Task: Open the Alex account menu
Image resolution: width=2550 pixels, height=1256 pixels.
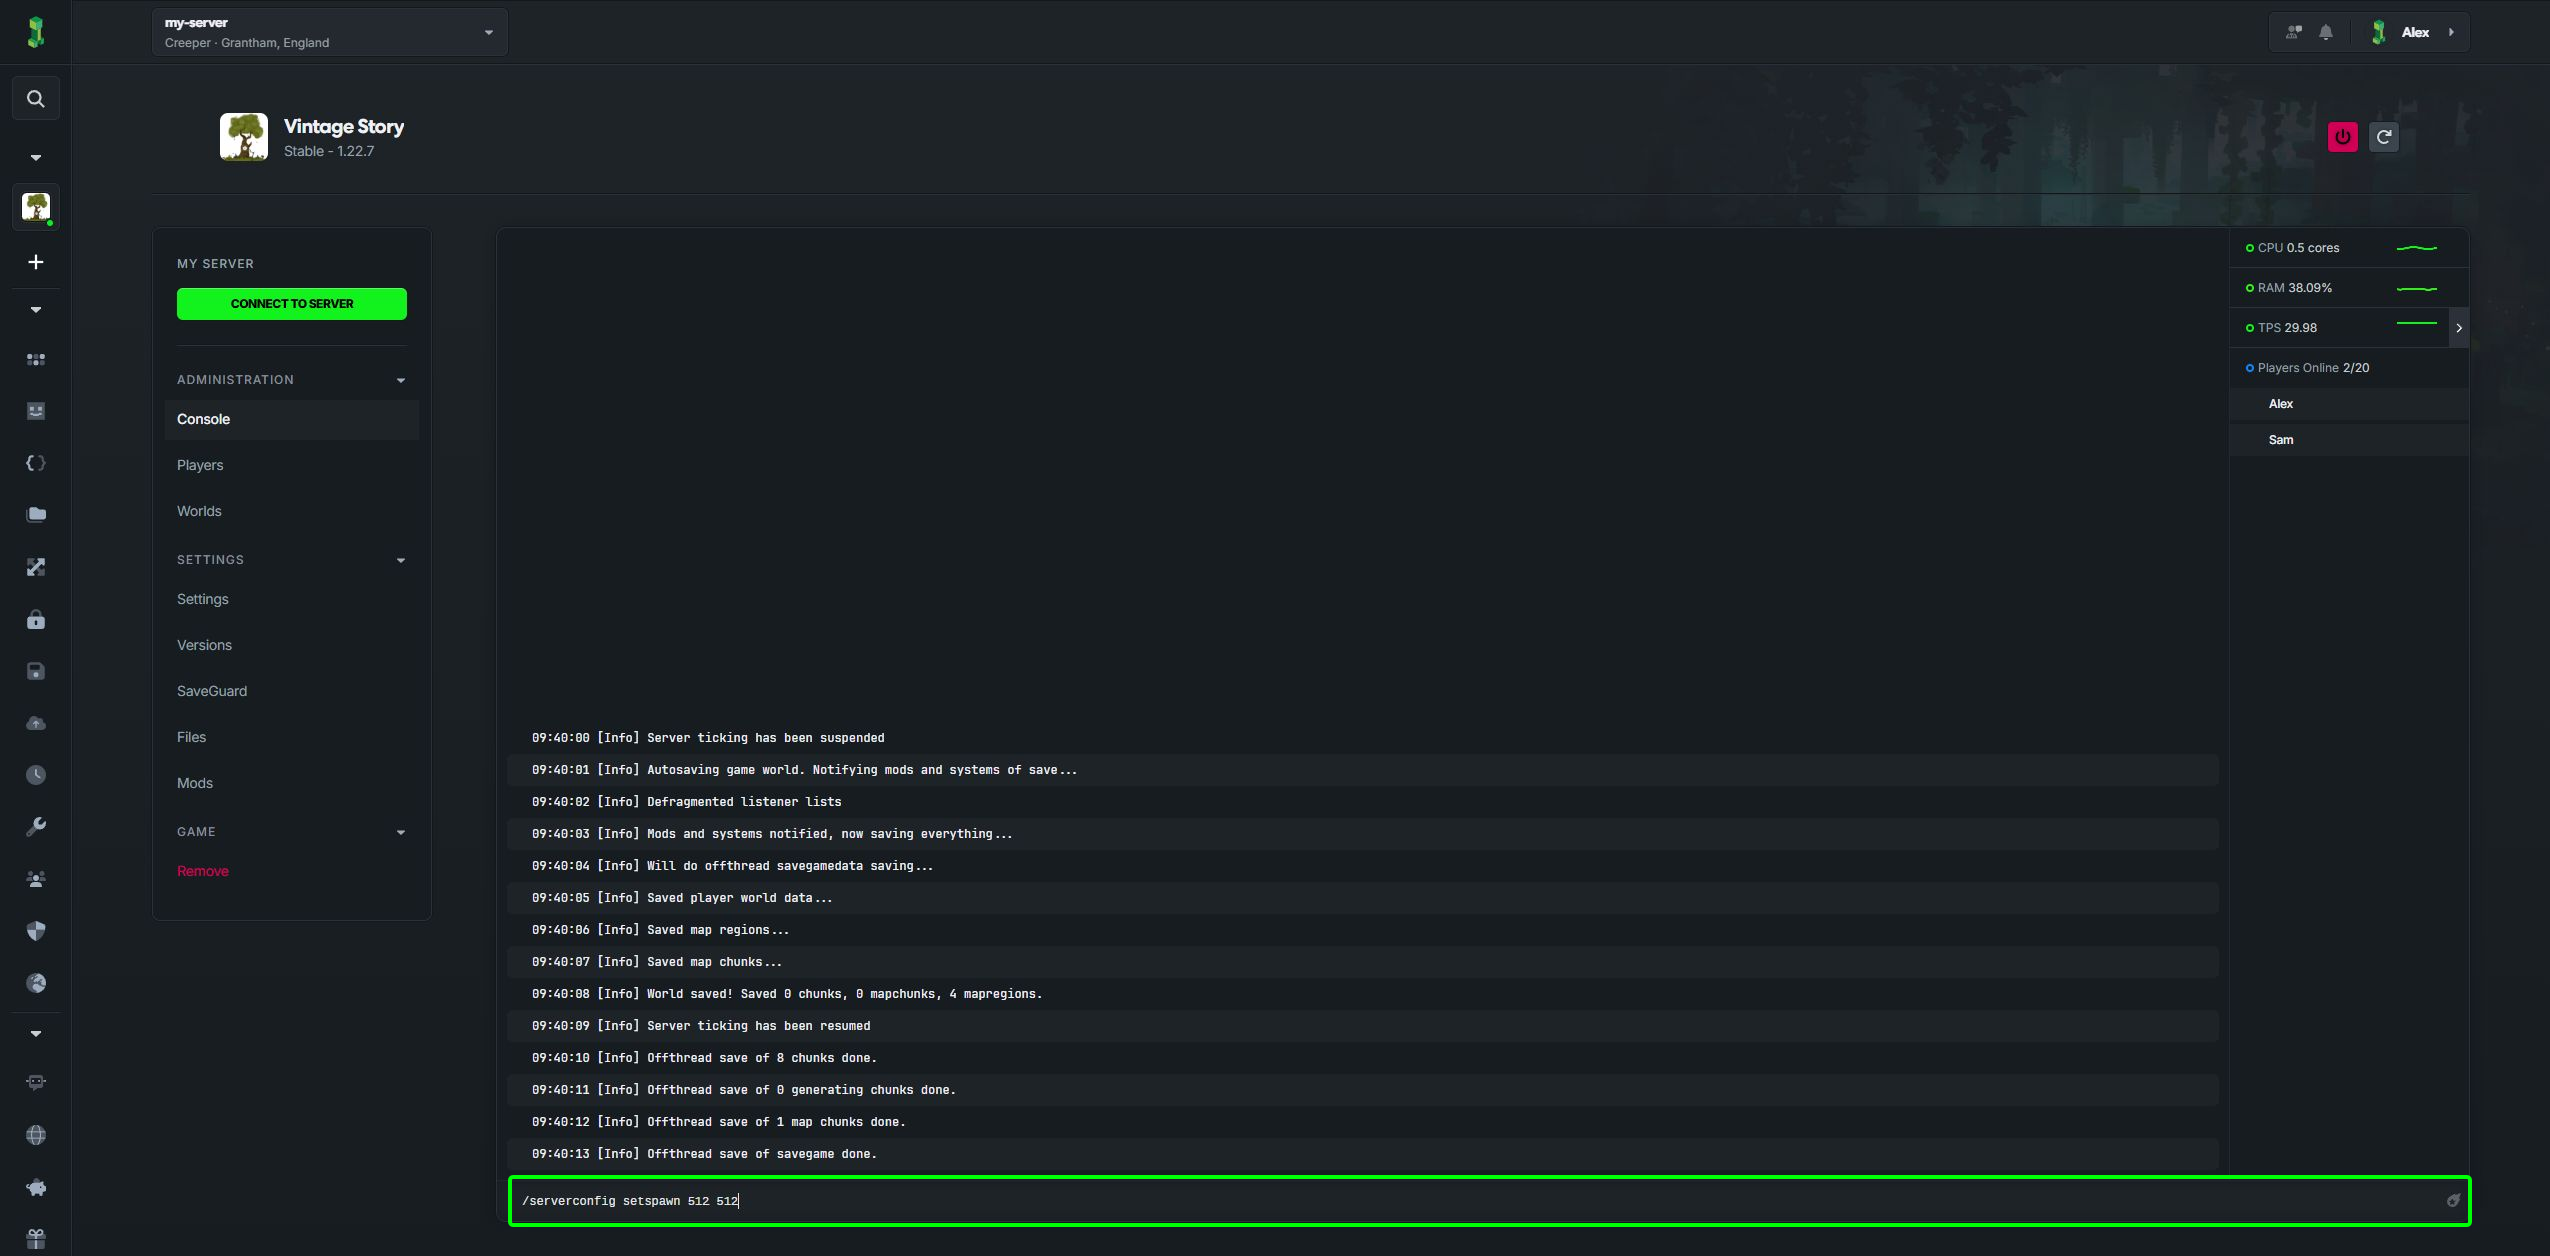Action: click(2415, 32)
